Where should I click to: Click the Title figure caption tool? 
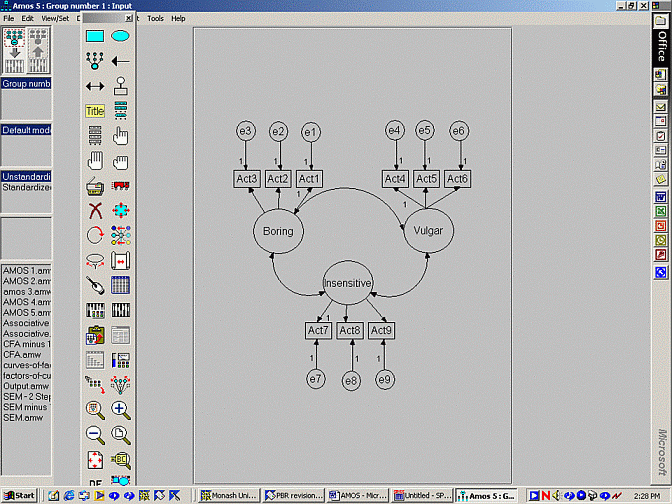(x=95, y=111)
